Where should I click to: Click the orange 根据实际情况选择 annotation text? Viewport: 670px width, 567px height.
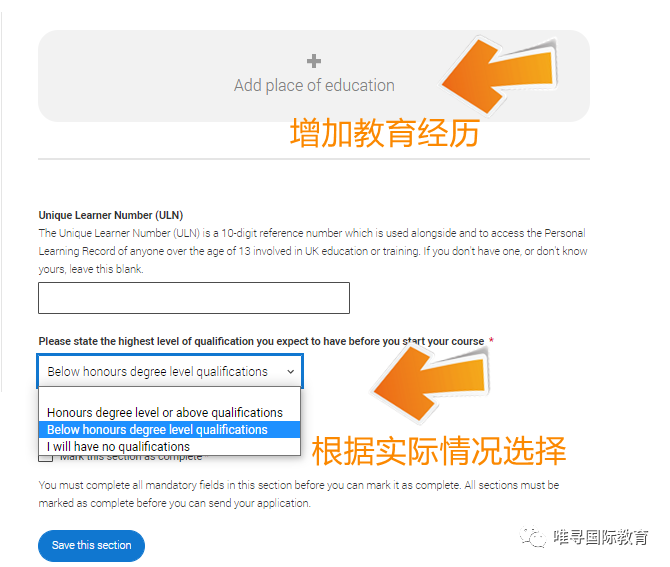click(439, 451)
